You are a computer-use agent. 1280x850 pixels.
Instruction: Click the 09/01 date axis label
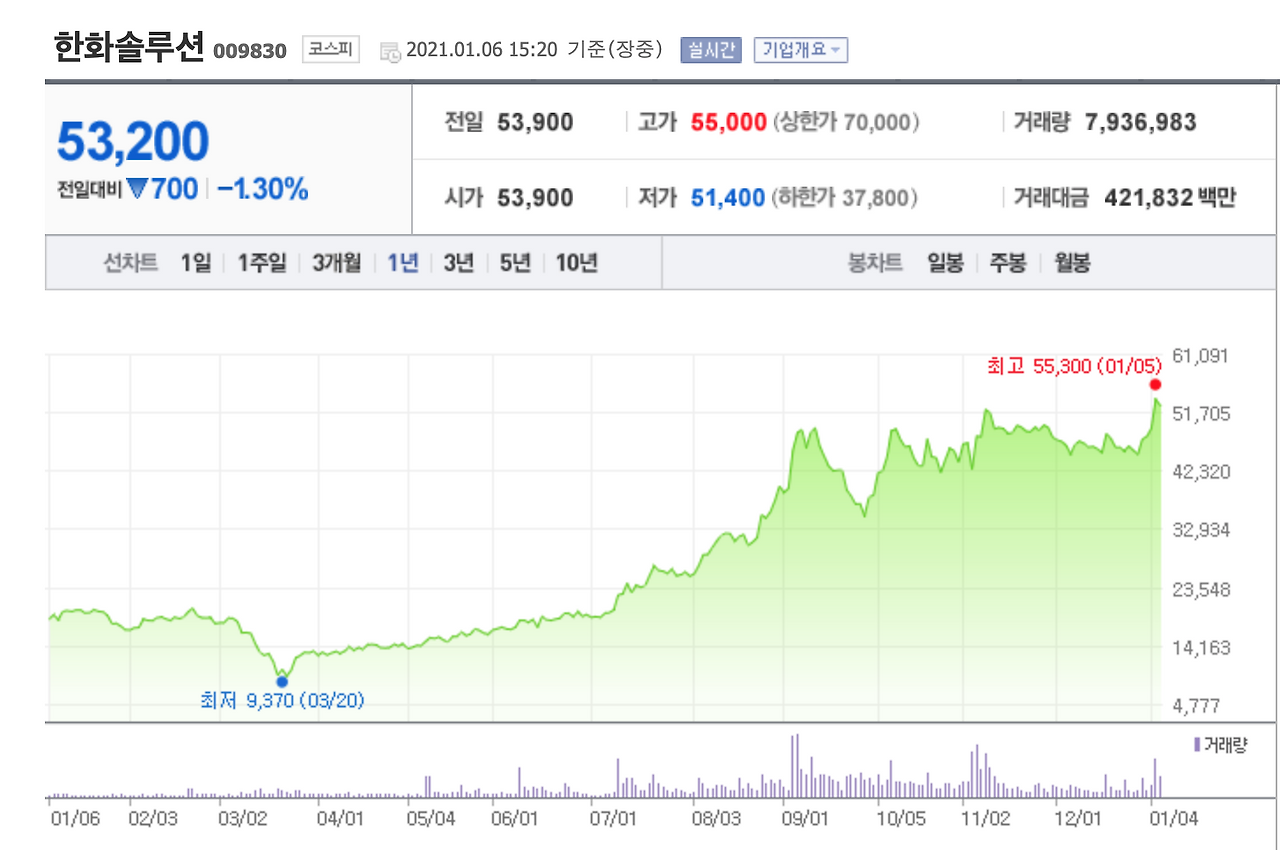click(806, 818)
